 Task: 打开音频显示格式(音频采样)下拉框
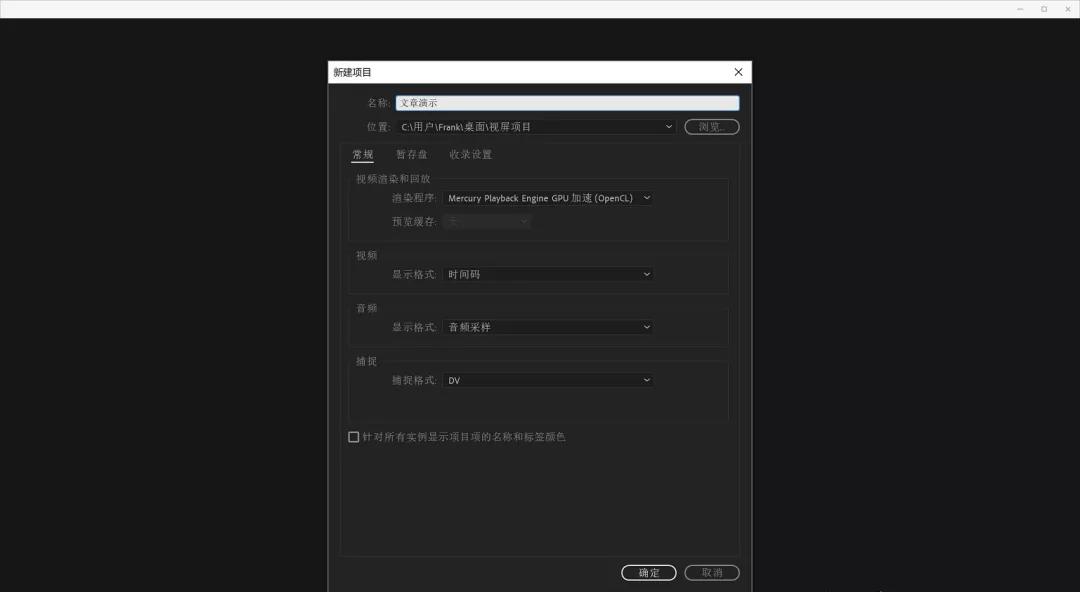[x=548, y=326]
